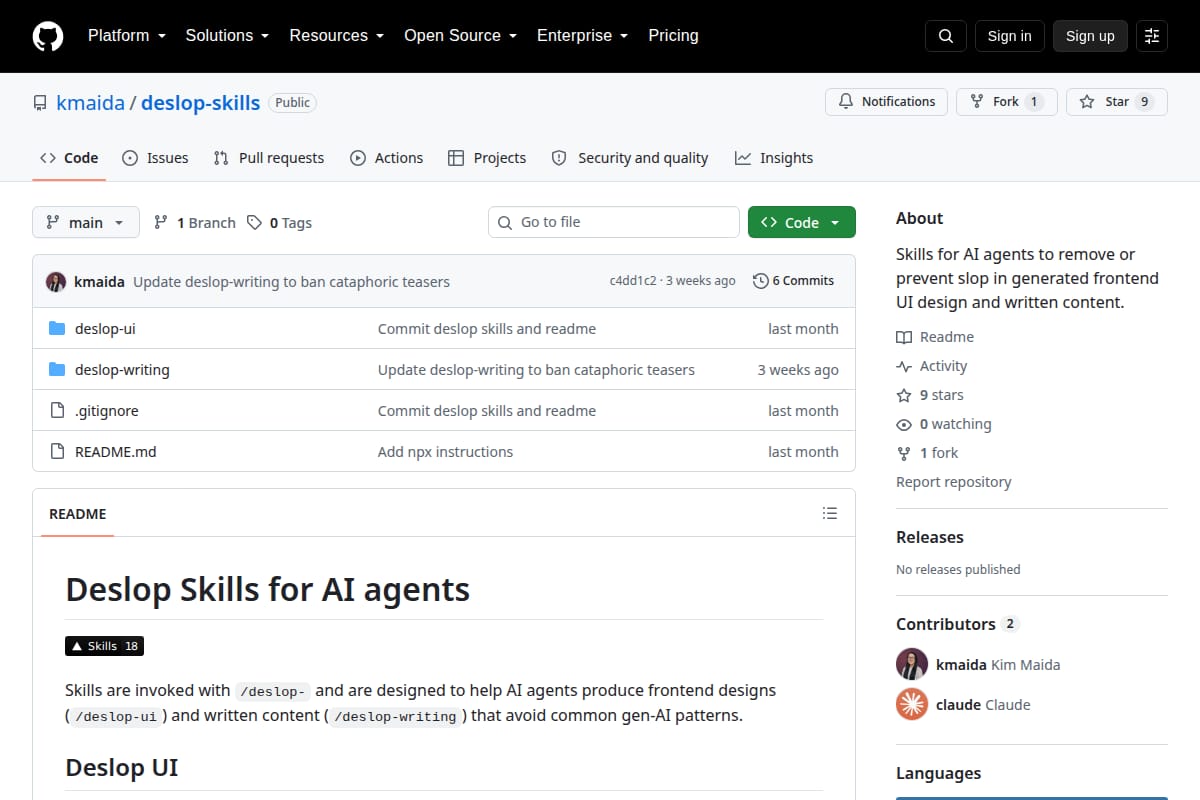Click the Go to file search field
The image size is (1200, 800).
614,222
